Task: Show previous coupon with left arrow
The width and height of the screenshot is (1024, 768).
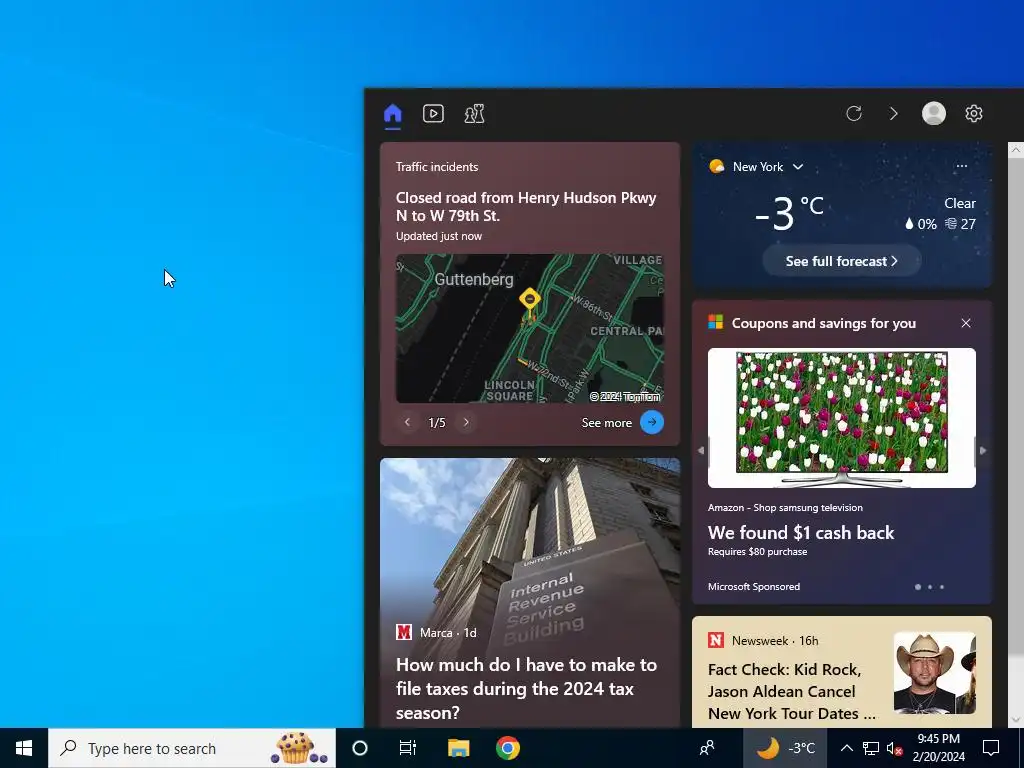Action: point(701,450)
